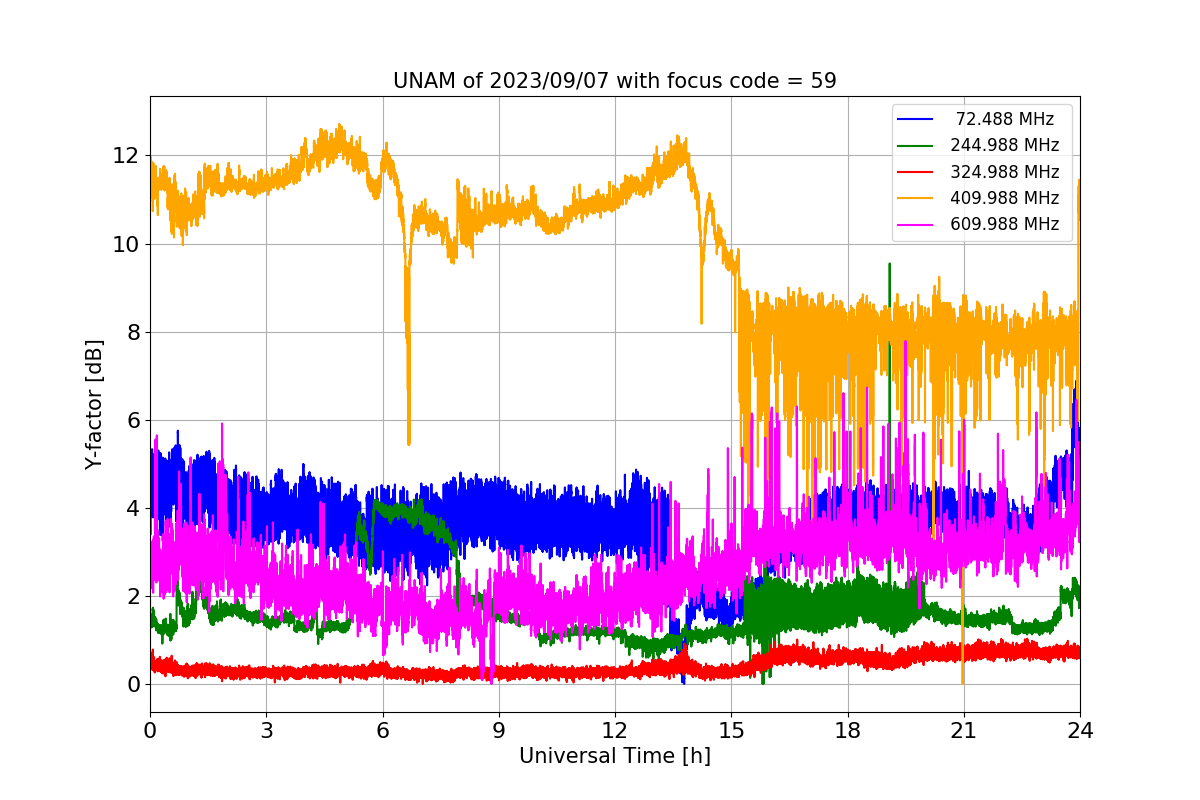The image size is (1200, 800).
Task: Click the Y-factor [dB] axis label
Action: pyautogui.click(x=94, y=404)
